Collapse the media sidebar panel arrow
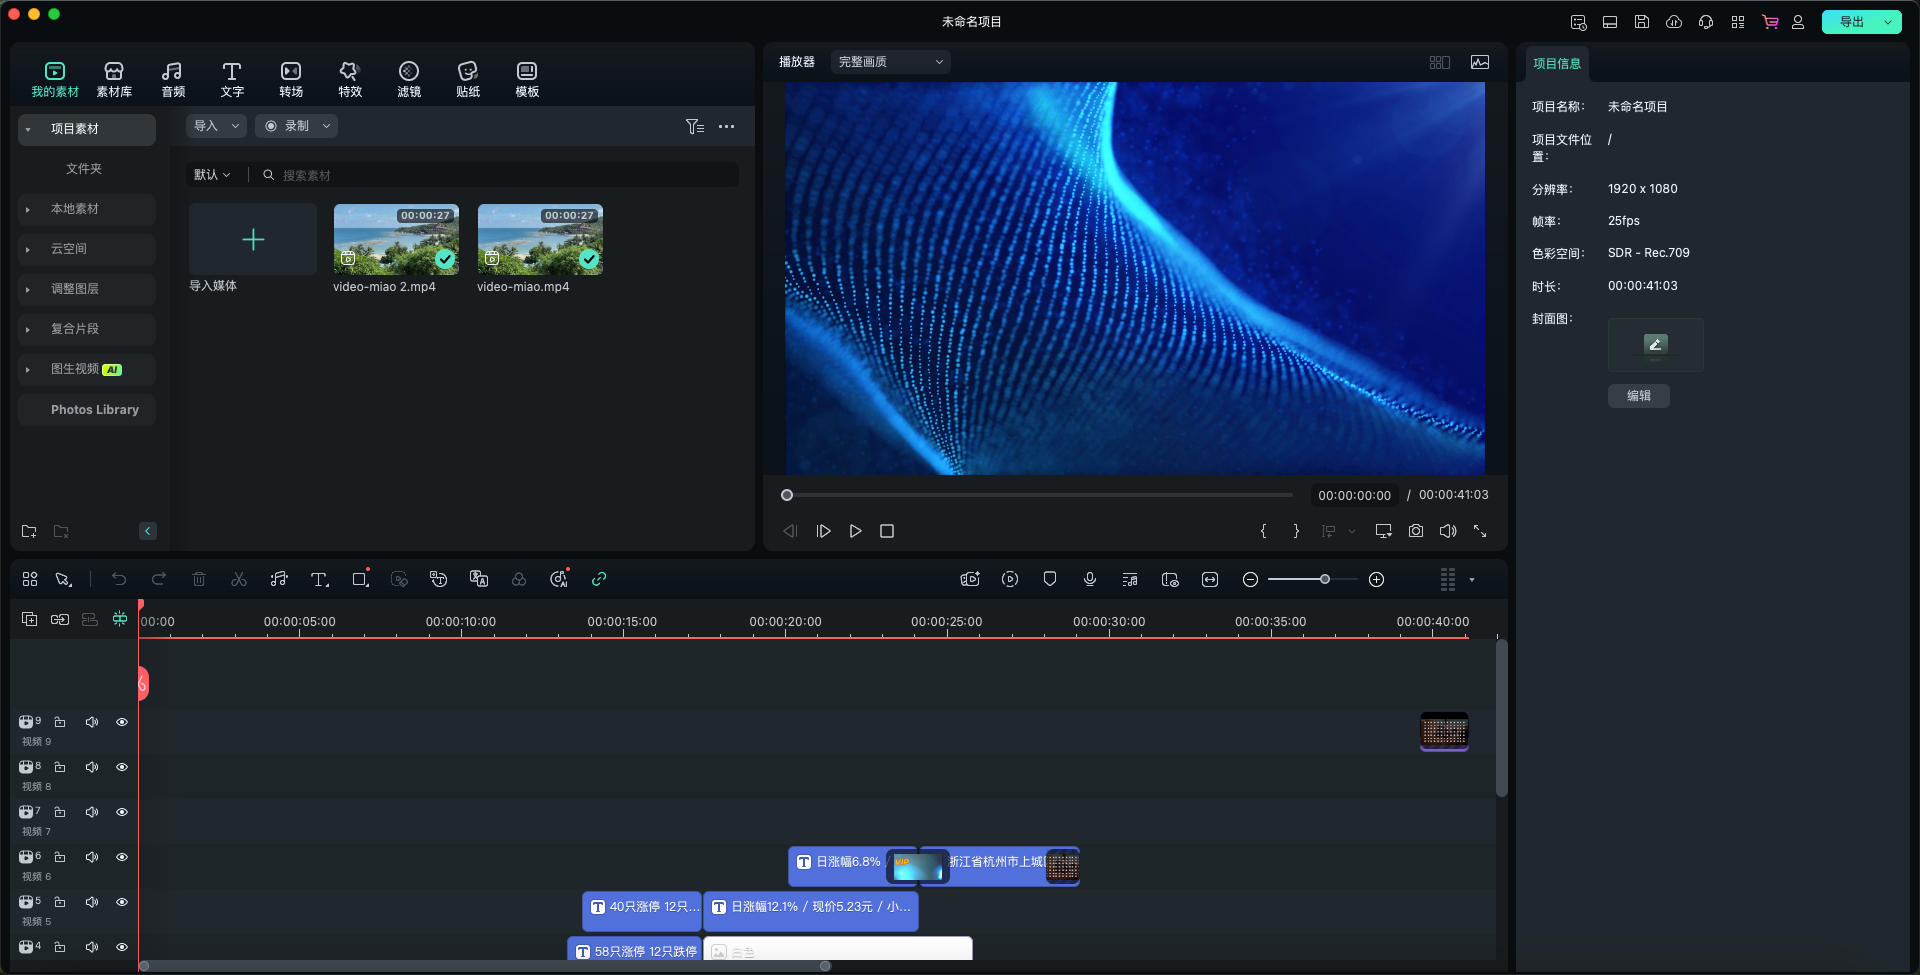The image size is (1920, 975). (x=148, y=531)
